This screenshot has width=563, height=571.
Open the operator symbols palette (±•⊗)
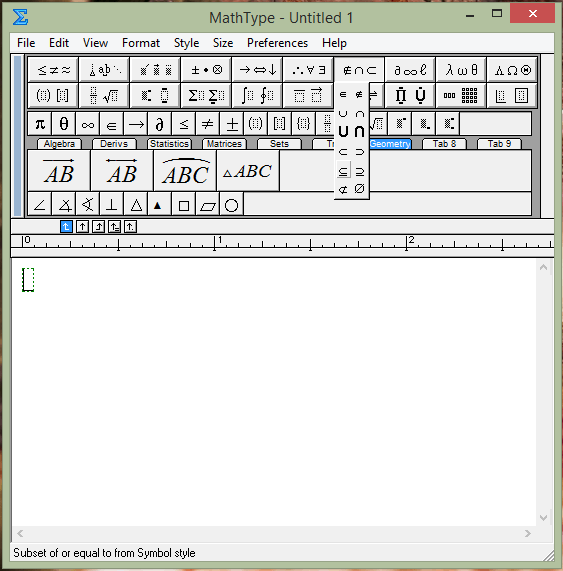coord(206,70)
